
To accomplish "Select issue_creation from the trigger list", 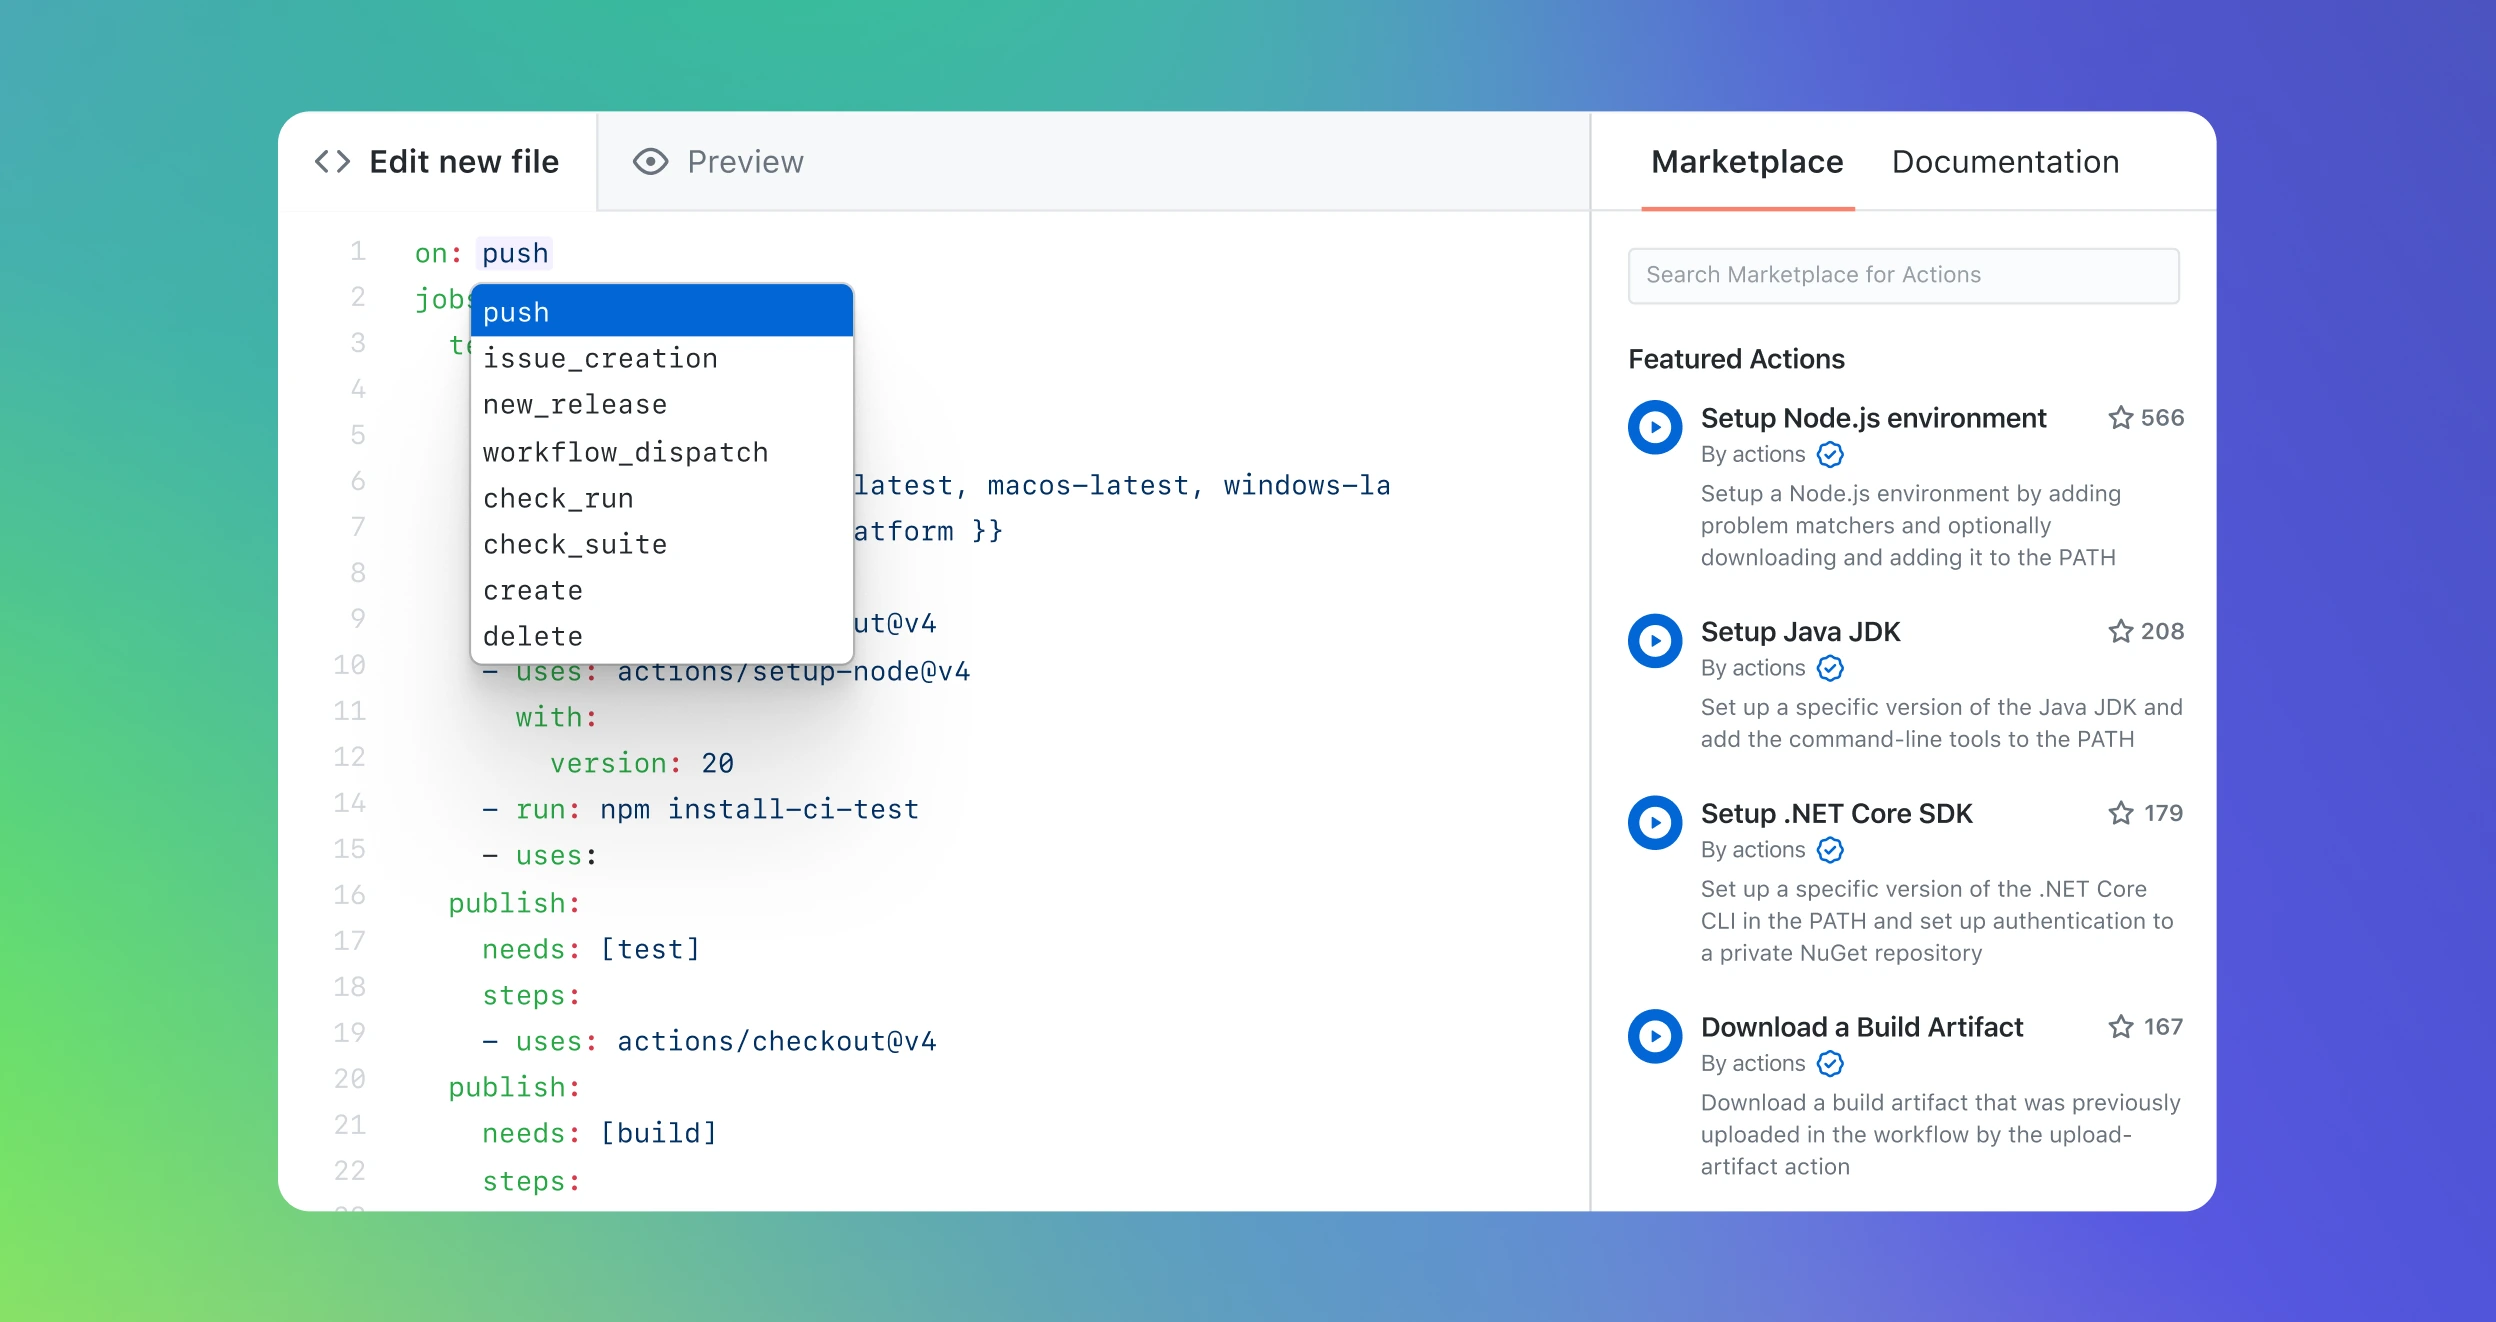I will click(x=601, y=358).
